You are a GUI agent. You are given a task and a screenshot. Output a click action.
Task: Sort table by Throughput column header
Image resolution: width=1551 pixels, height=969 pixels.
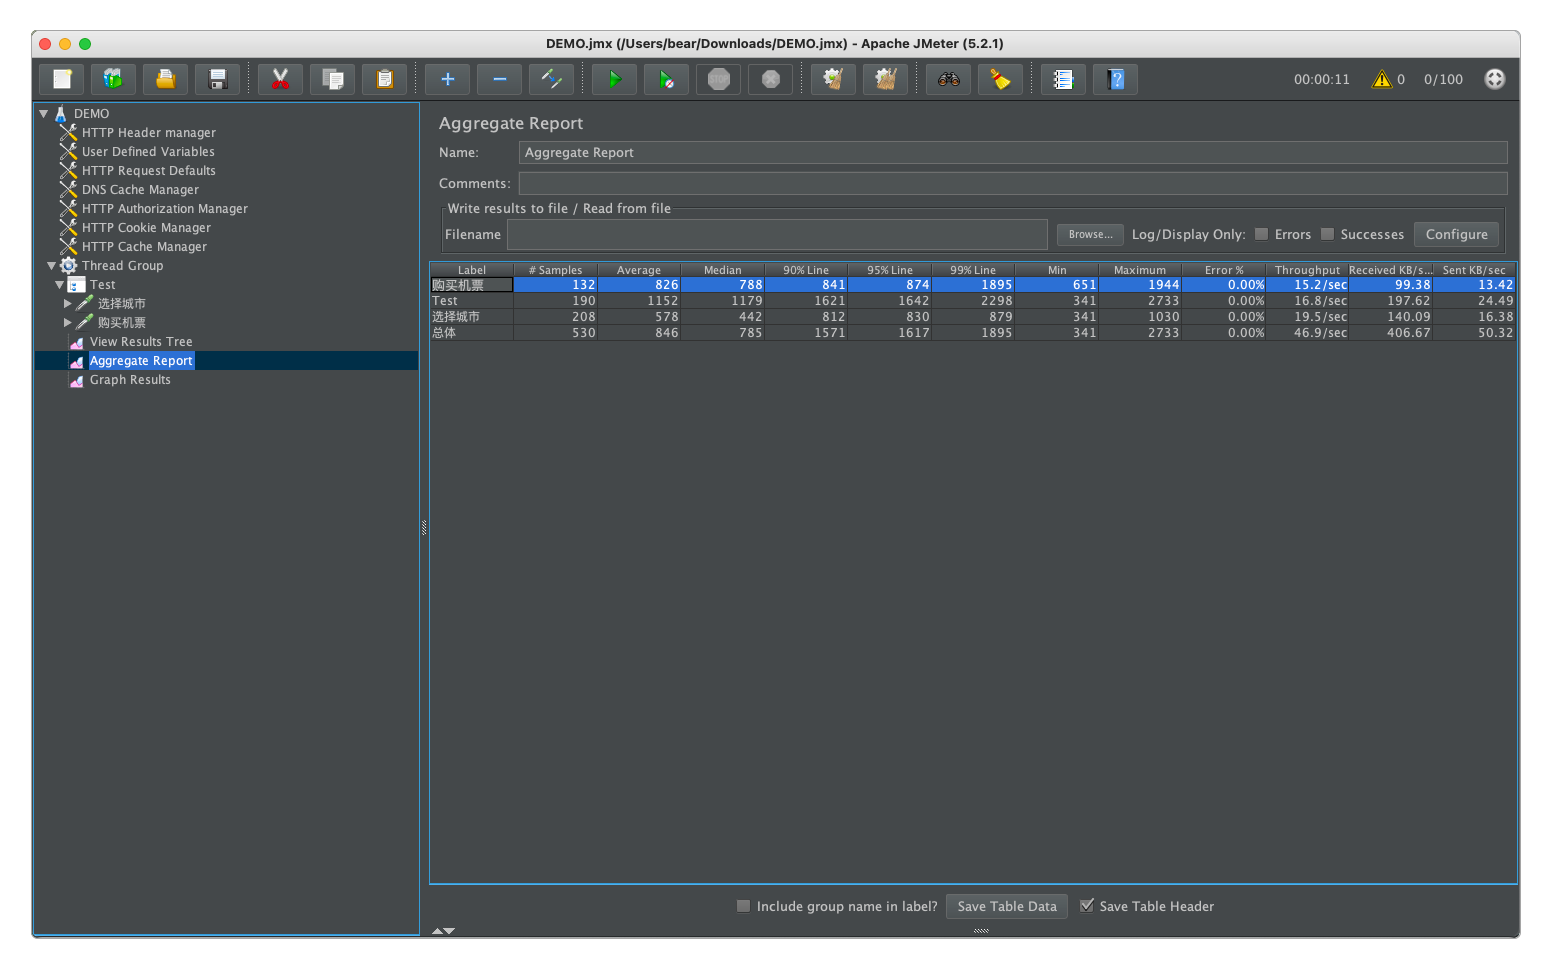pos(1307,270)
